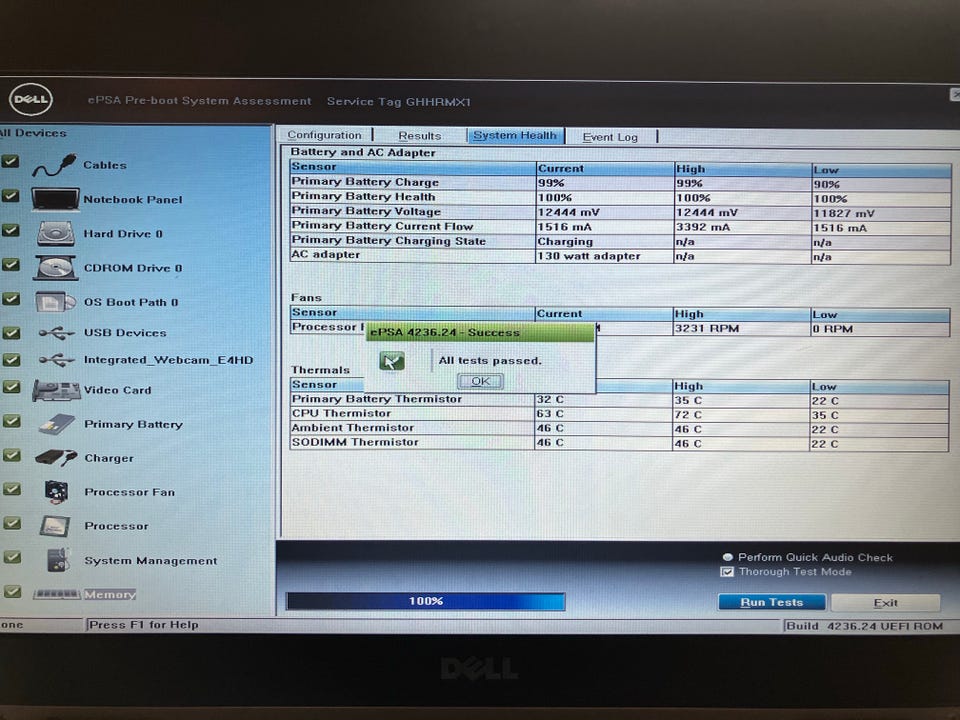960x720 pixels.
Task: Click the 12444 mV current voltage value
Action: coord(568,212)
